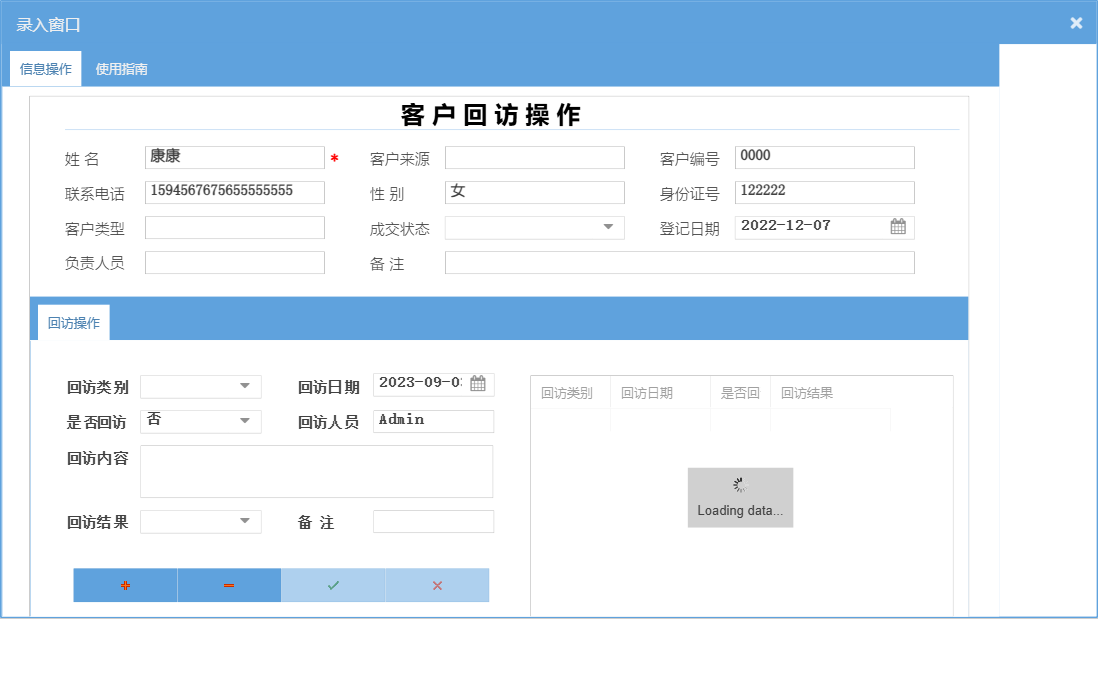Expand the 成交状态 dropdown
This screenshot has height=687, width=1098.
(610, 227)
